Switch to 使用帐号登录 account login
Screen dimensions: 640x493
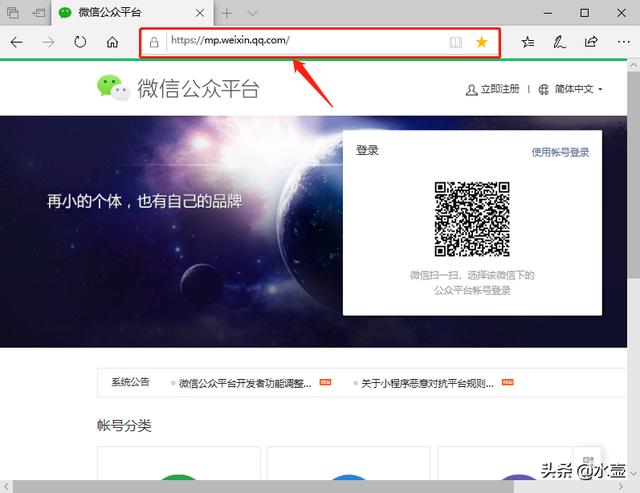pyautogui.click(x=560, y=152)
